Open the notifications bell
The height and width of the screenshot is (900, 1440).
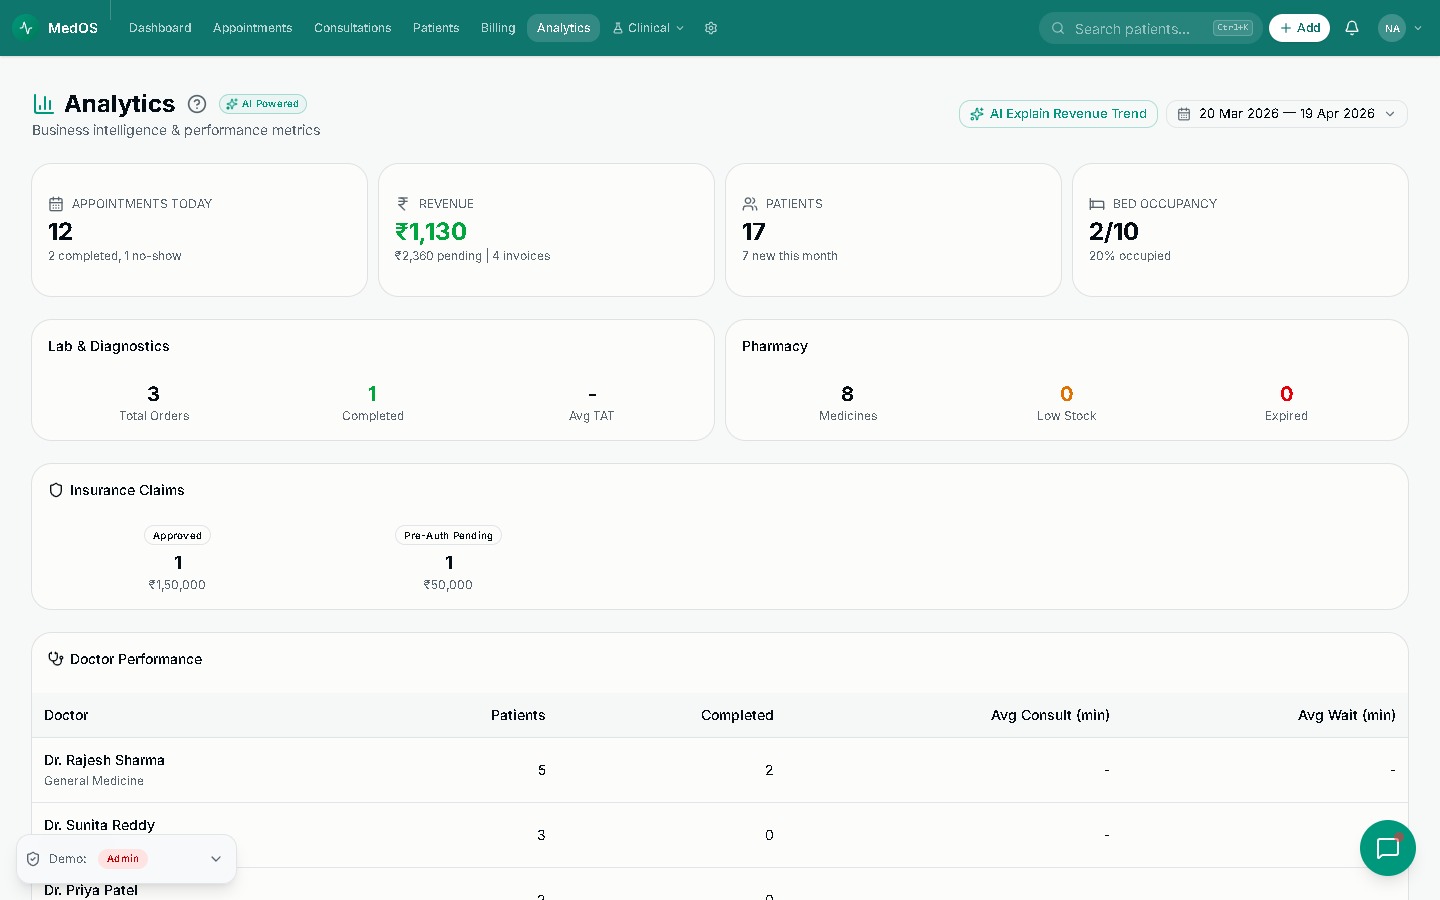pos(1352,28)
